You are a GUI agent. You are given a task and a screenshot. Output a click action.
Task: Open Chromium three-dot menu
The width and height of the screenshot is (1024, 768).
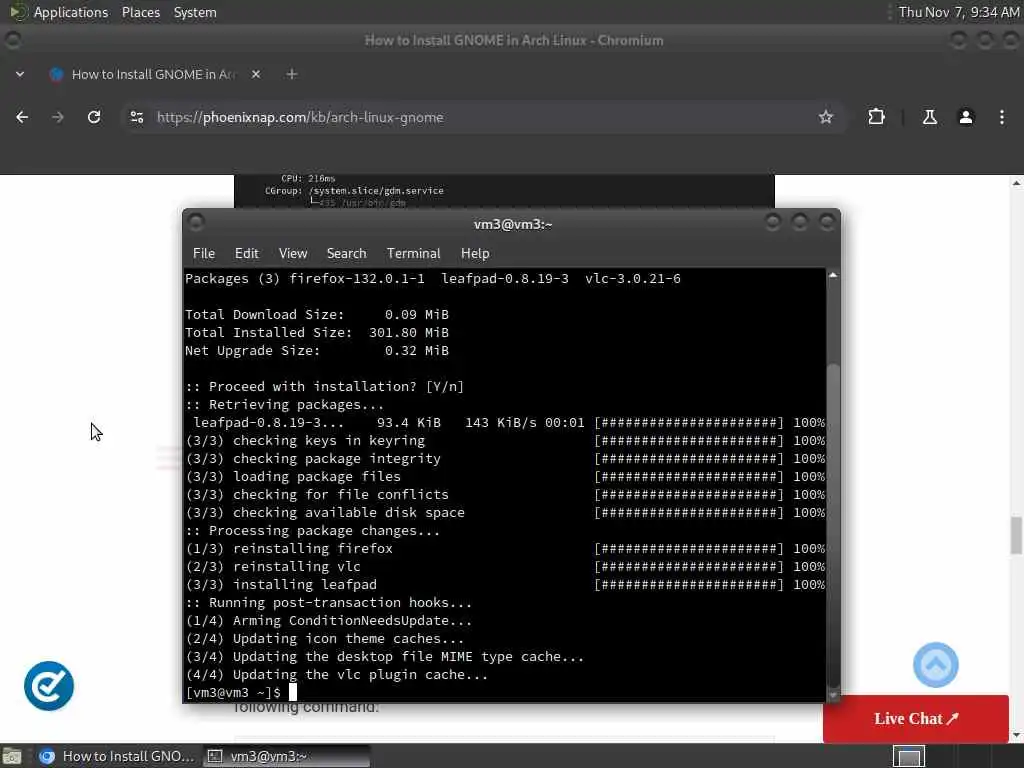pyautogui.click(x=1001, y=117)
